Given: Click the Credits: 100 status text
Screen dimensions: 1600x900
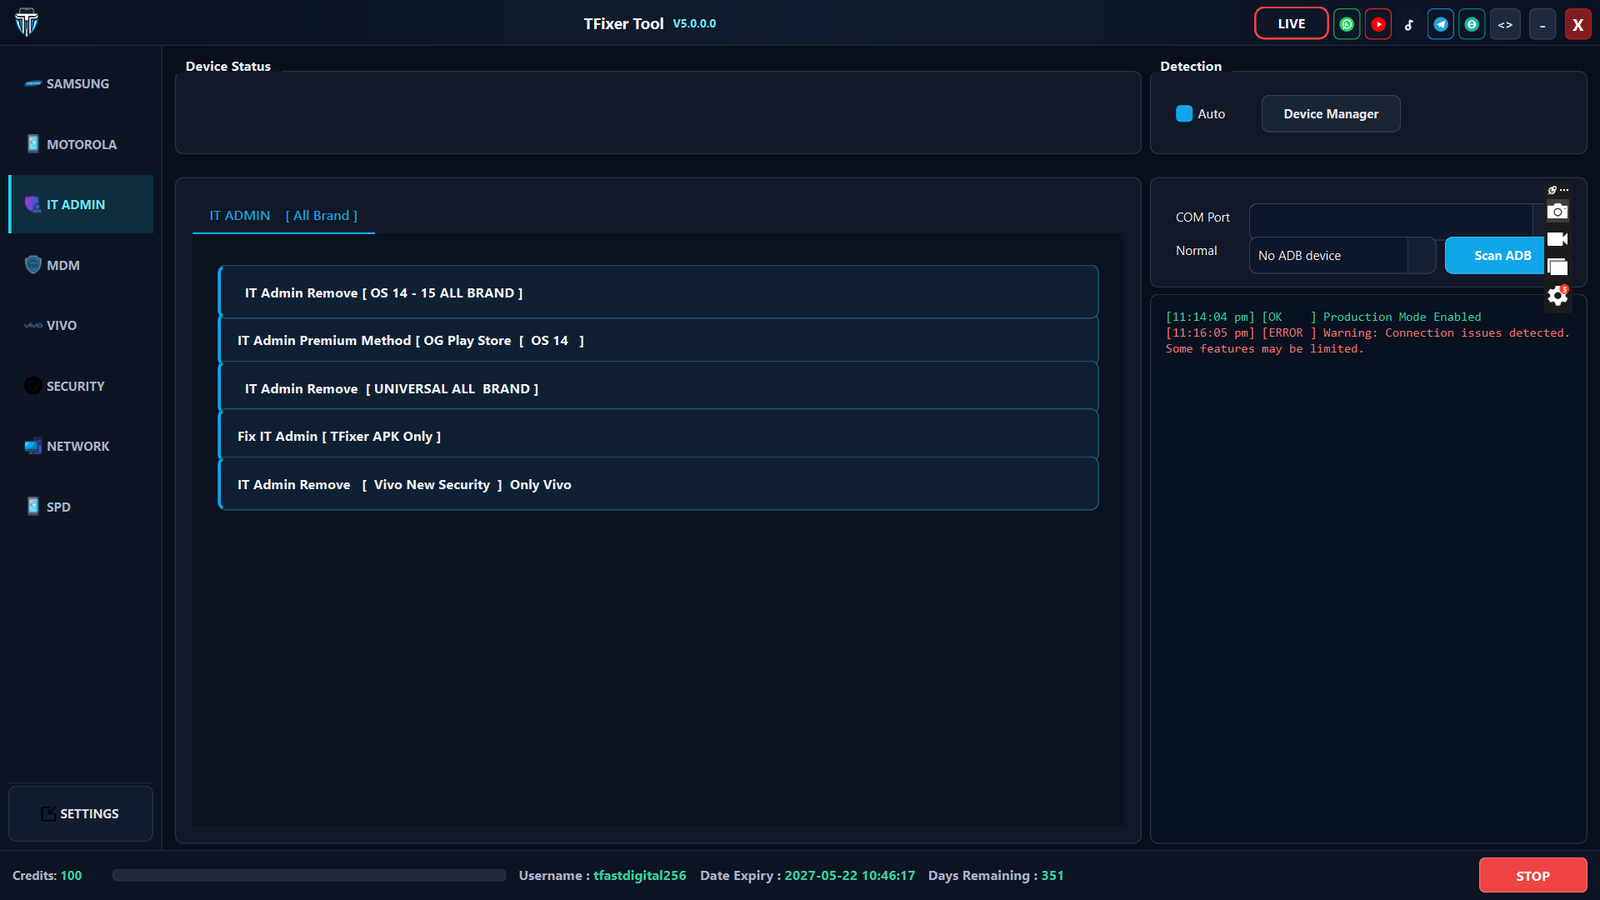Looking at the screenshot, I should (47, 875).
